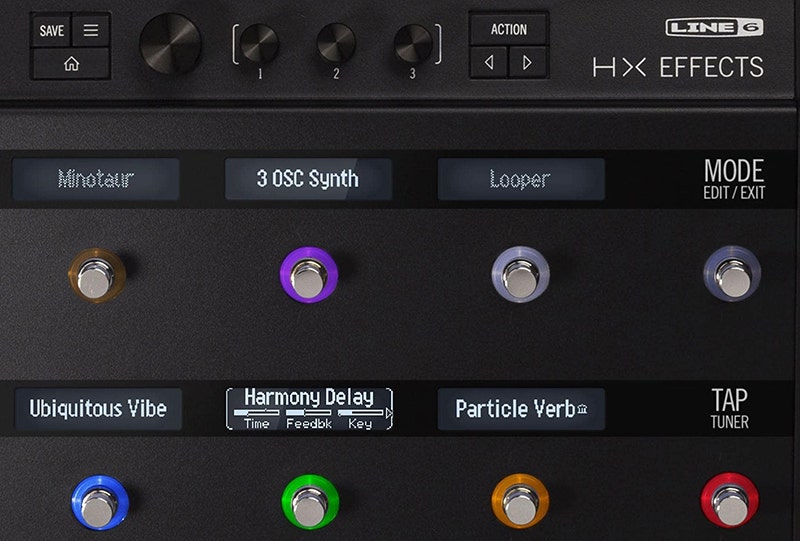Screen dimensions: 800x541
Task: Click the Time parameter bar
Action: [x=256, y=412]
